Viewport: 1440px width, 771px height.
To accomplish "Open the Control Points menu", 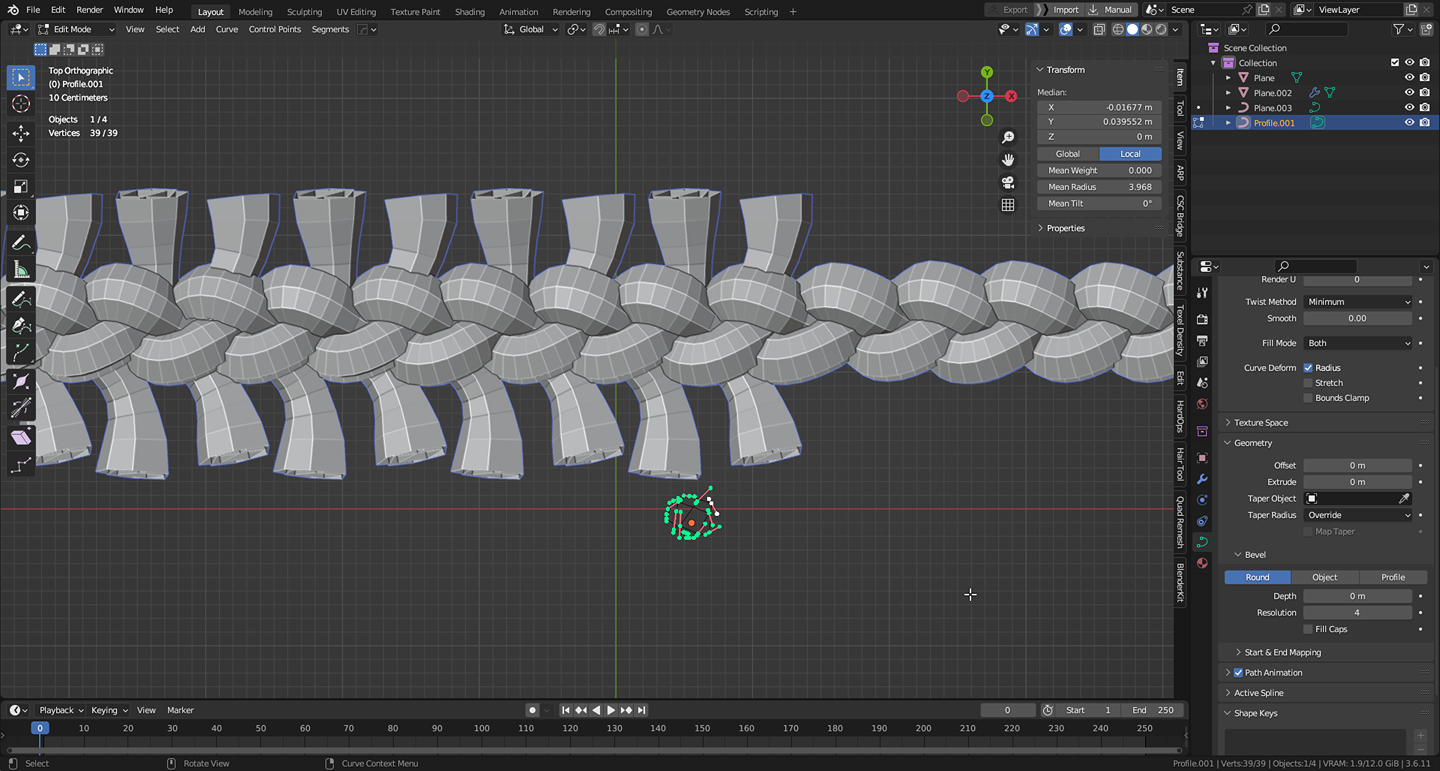I will tap(274, 29).
